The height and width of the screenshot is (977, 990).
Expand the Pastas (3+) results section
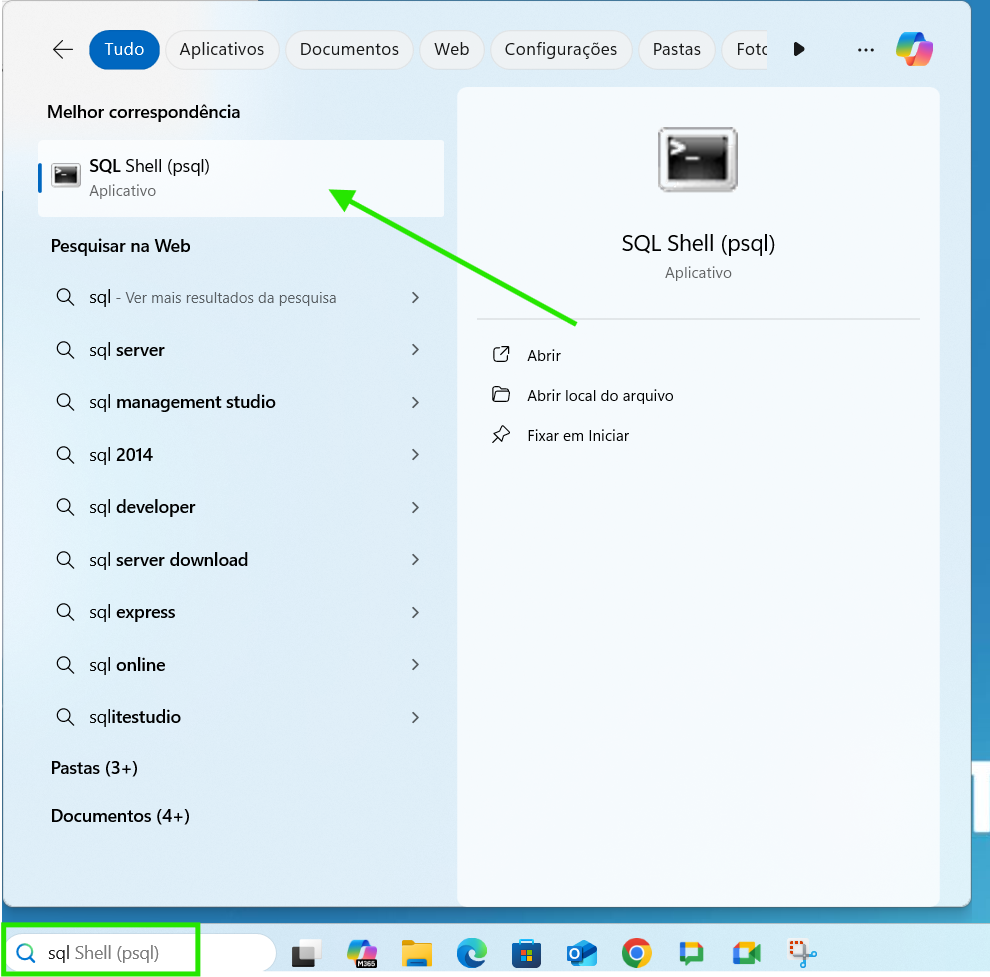tap(94, 768)
